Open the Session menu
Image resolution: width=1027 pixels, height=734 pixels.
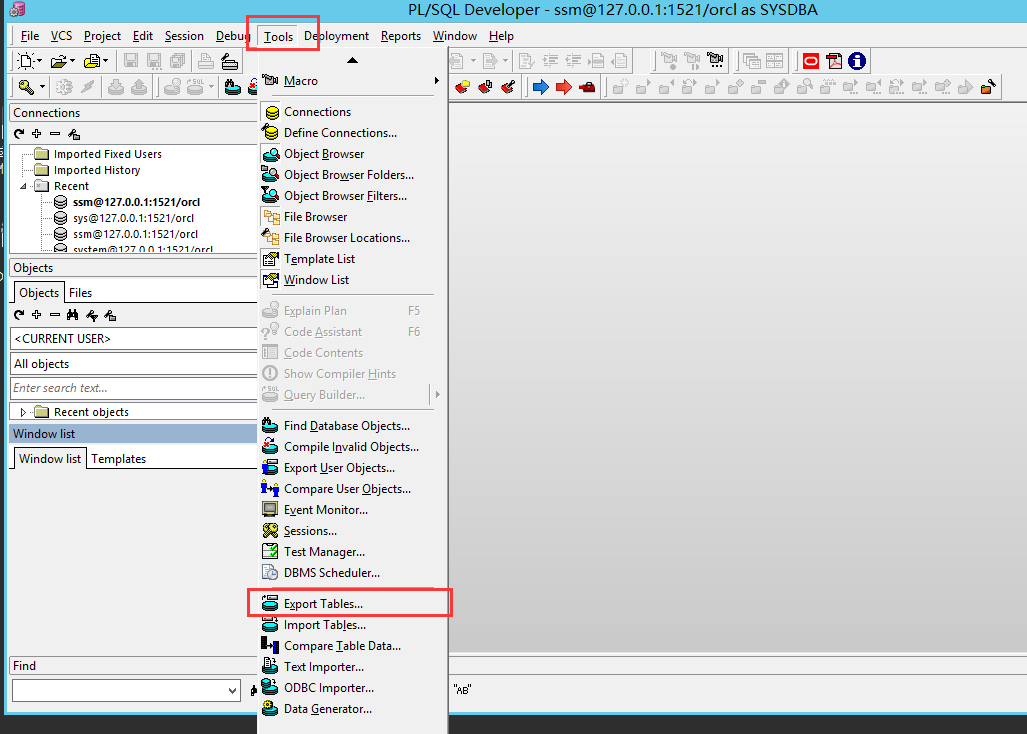[184, 36]
